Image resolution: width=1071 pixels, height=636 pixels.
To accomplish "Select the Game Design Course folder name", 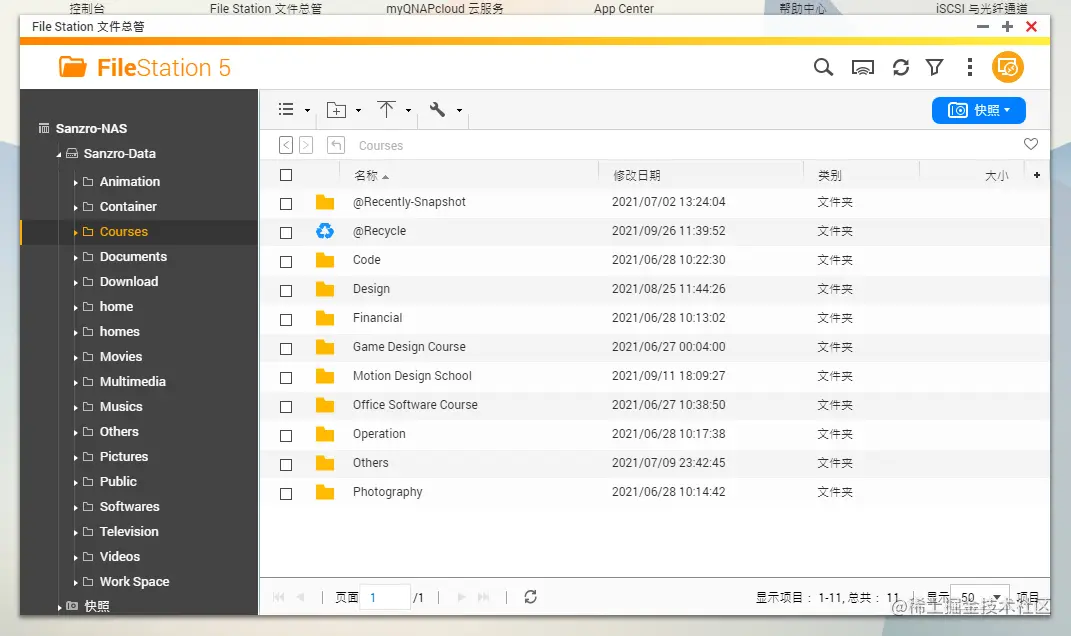I will 409,346.
